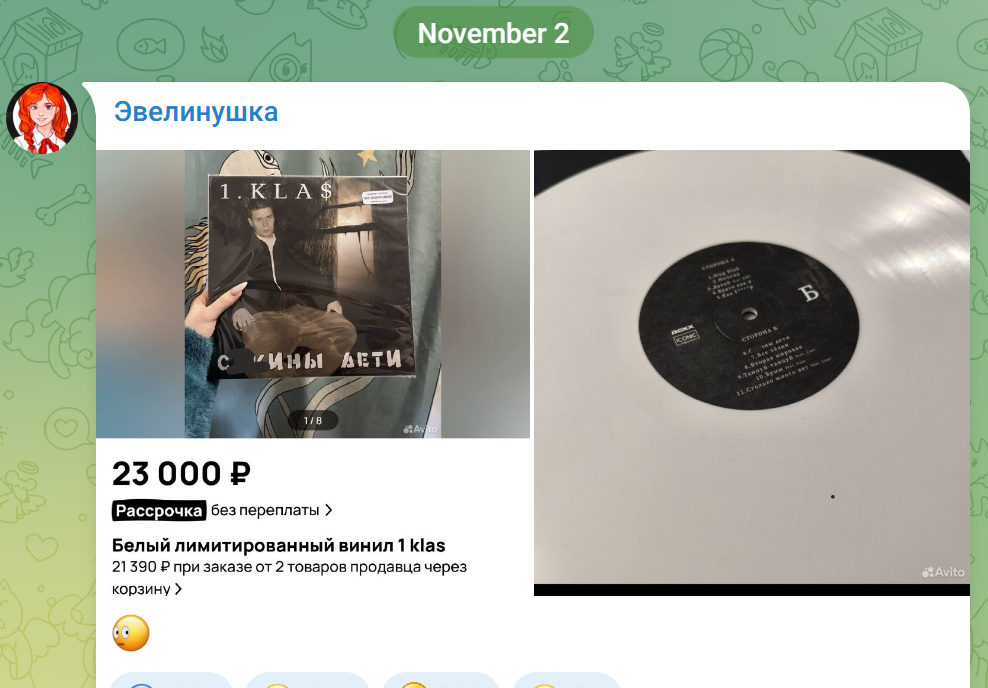Click the blue emoji reaction pill
Screen dimensions: 988x688
pyautogui.click(x=170, y=680)
